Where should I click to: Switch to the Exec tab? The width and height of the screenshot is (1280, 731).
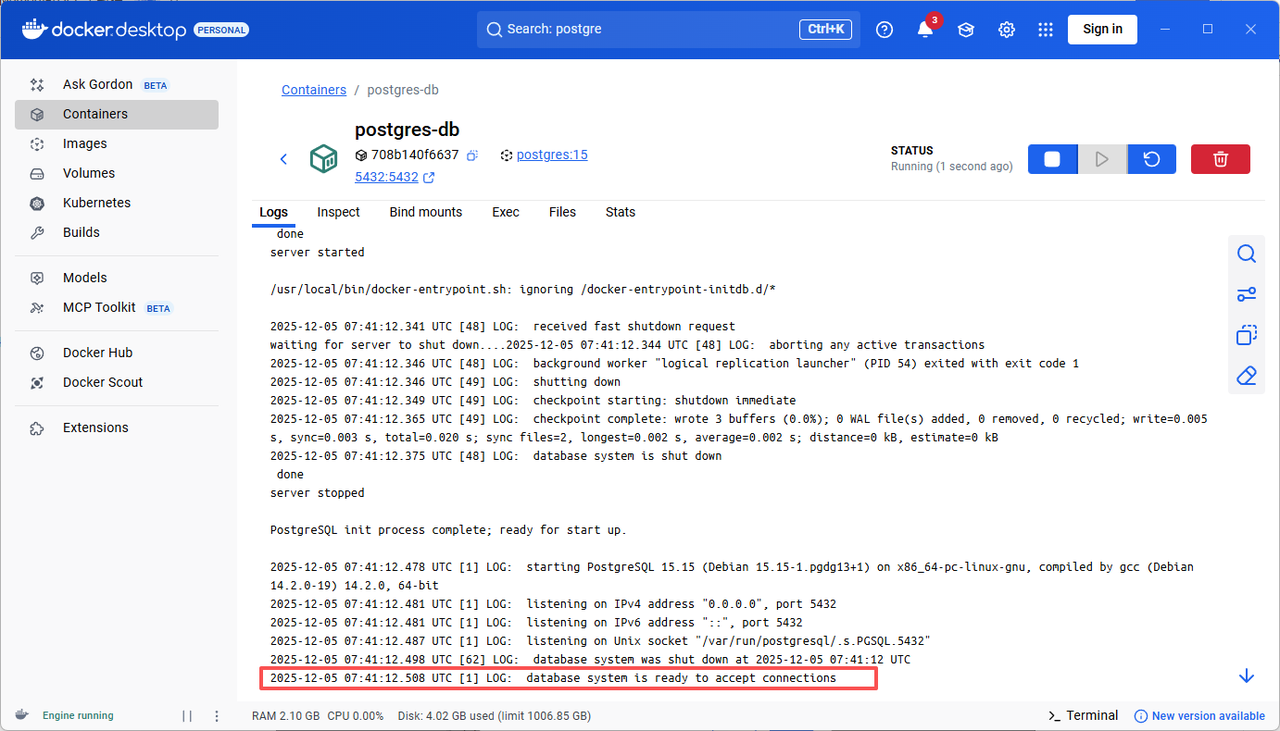[x=506, y=212]
